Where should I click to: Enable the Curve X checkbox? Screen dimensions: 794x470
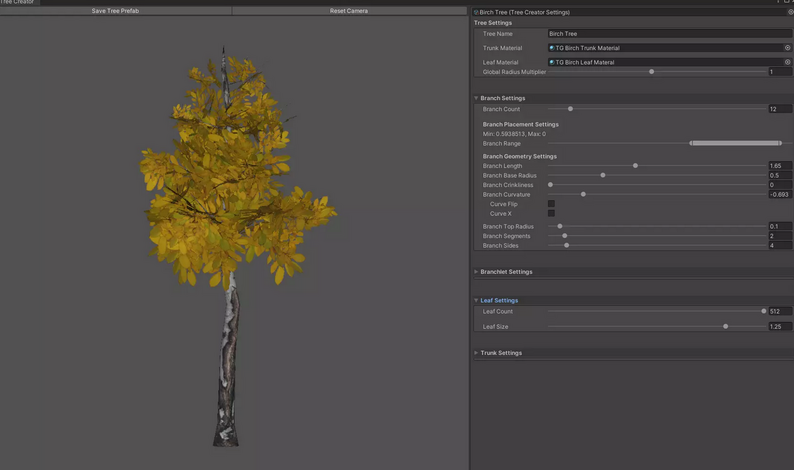[x=551, y=213]
